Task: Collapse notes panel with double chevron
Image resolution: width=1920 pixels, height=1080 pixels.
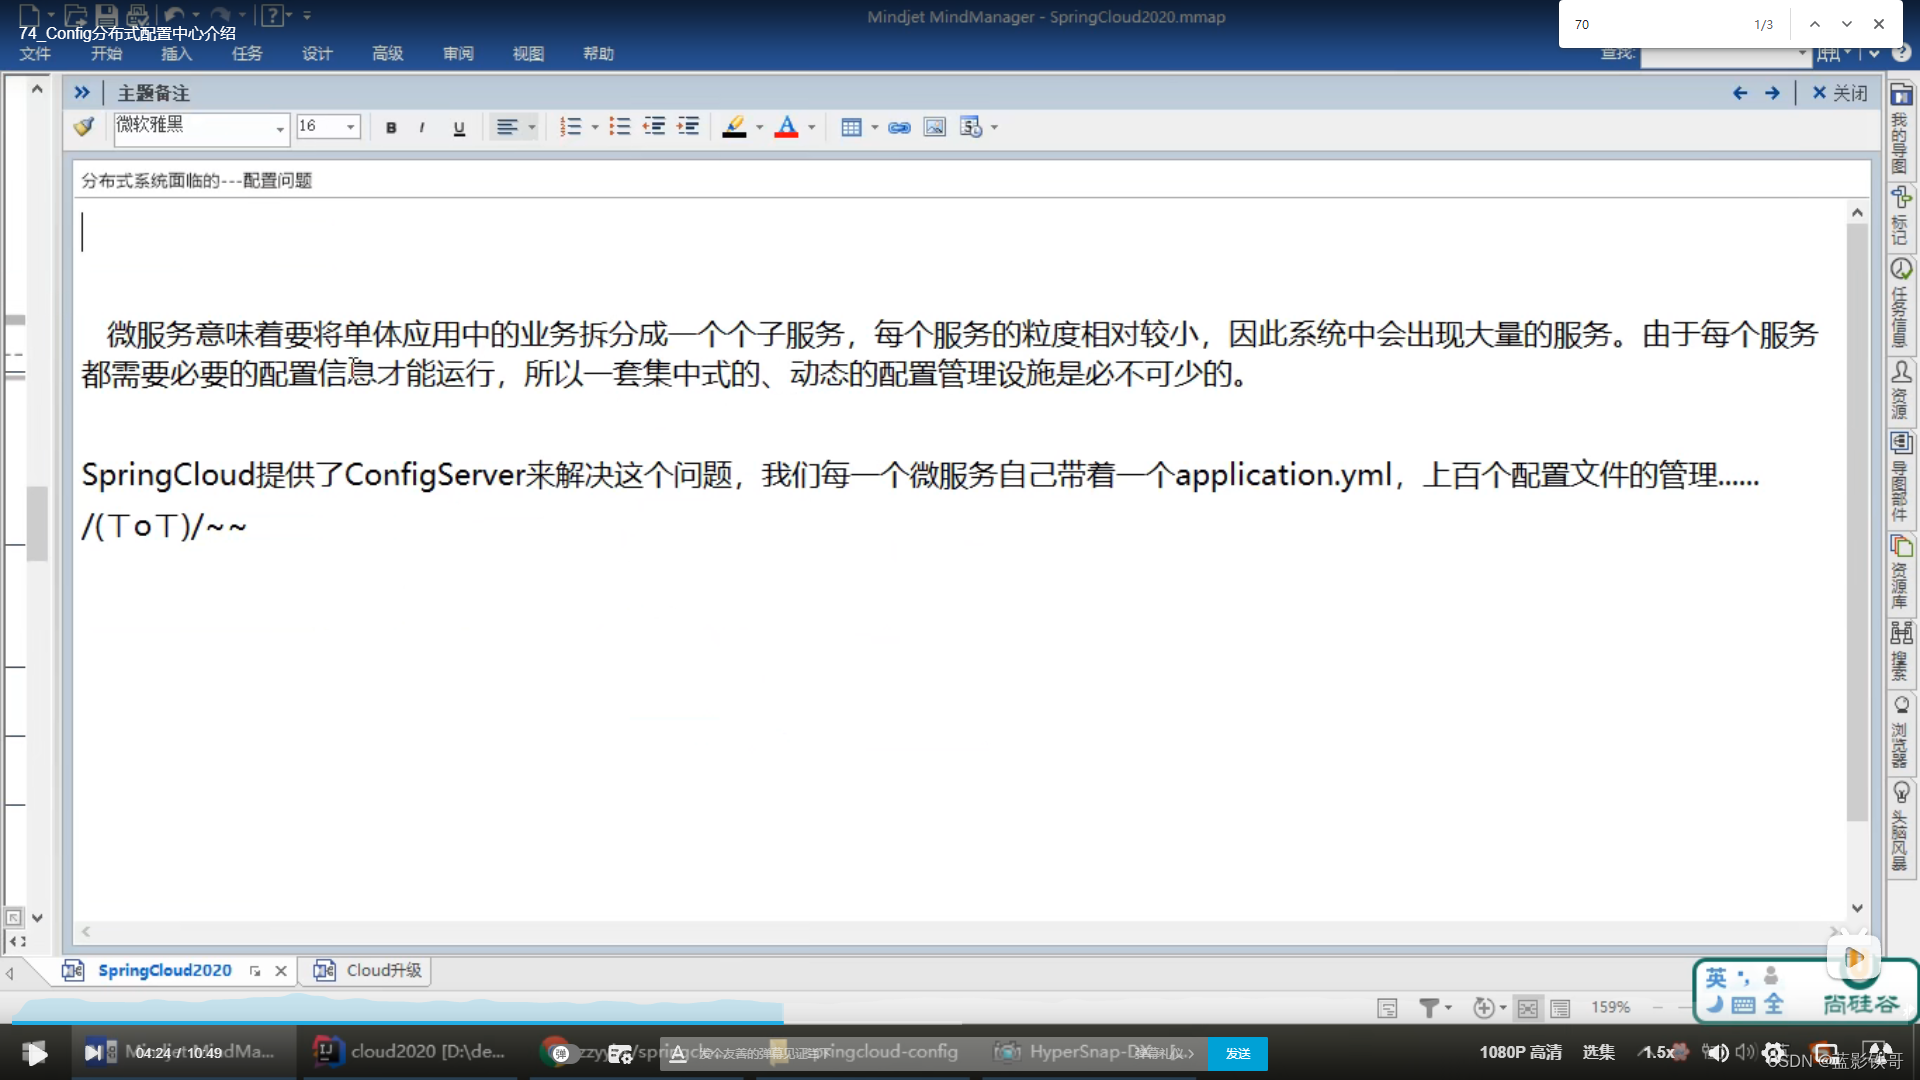Action: pyautogui.click(x=82, y=93)
